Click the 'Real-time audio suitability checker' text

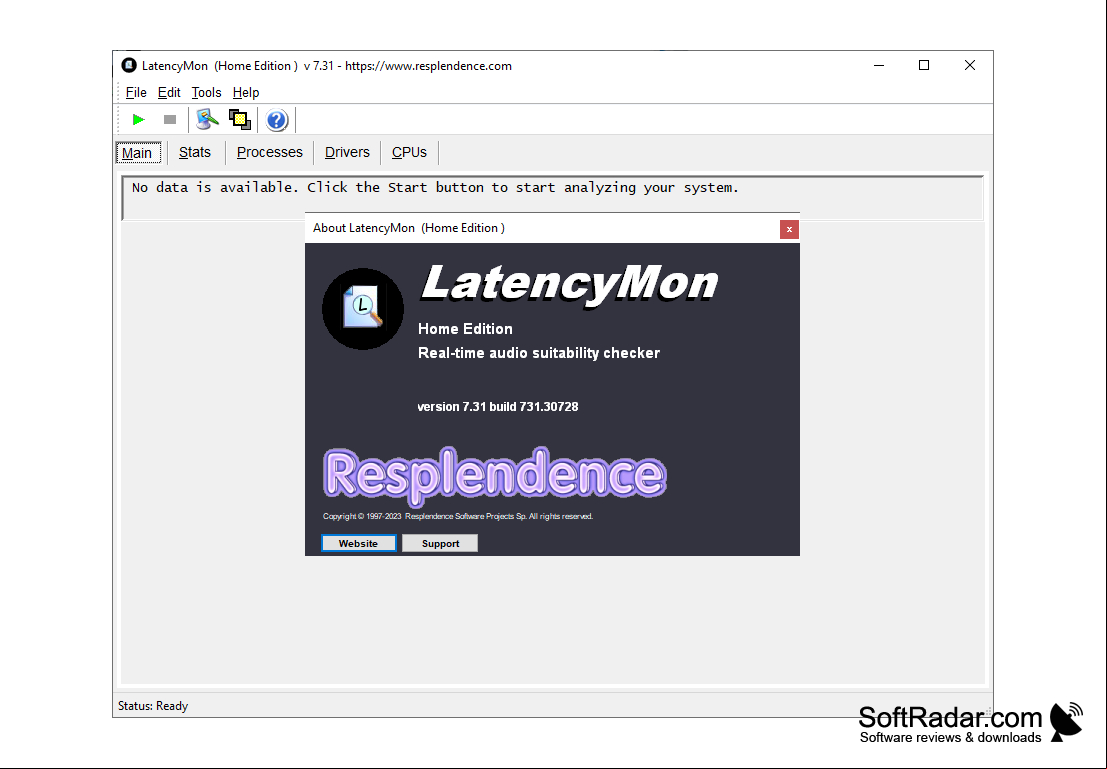tap(539, 353)
